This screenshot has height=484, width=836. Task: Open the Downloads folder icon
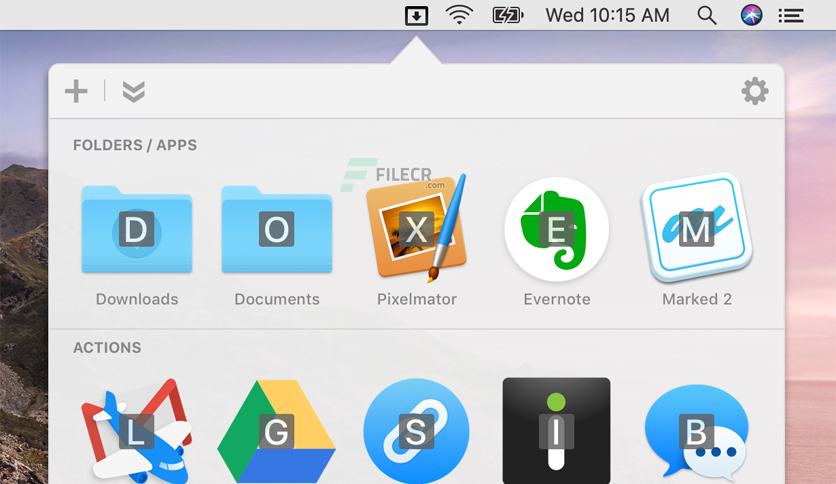(x=137, y=229)
